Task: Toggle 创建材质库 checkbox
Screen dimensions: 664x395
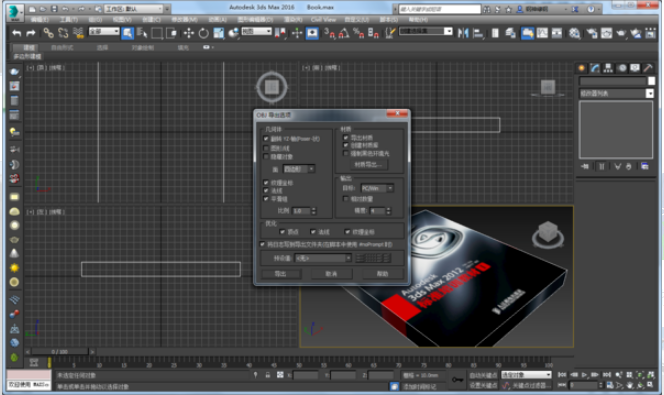Action: (x=346, y=145)
